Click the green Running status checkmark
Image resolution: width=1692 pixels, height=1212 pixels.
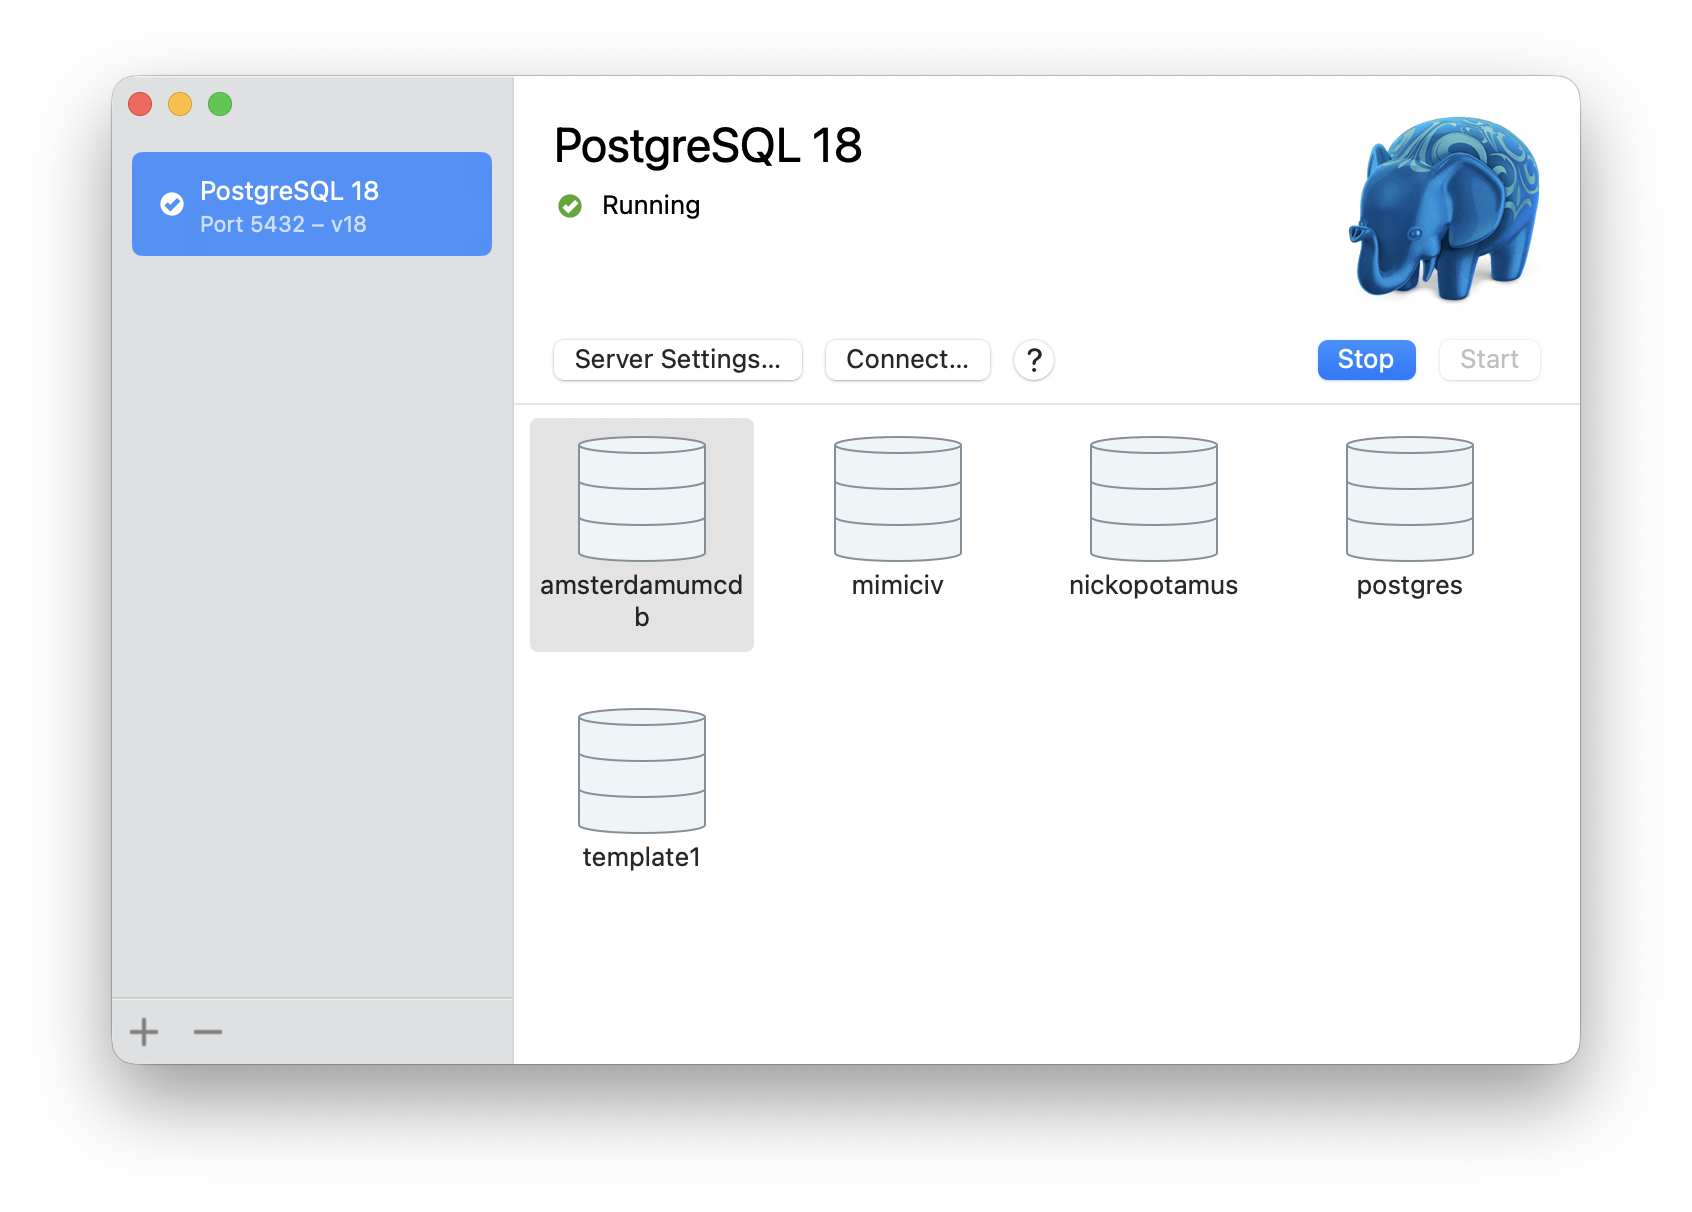tap(570, 206)
